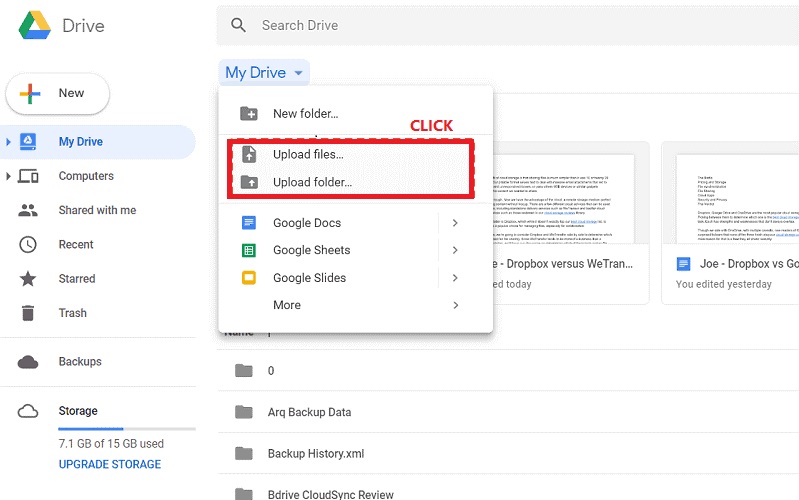Open Shared with me
799x500 pixels.
tap(97, 210)
